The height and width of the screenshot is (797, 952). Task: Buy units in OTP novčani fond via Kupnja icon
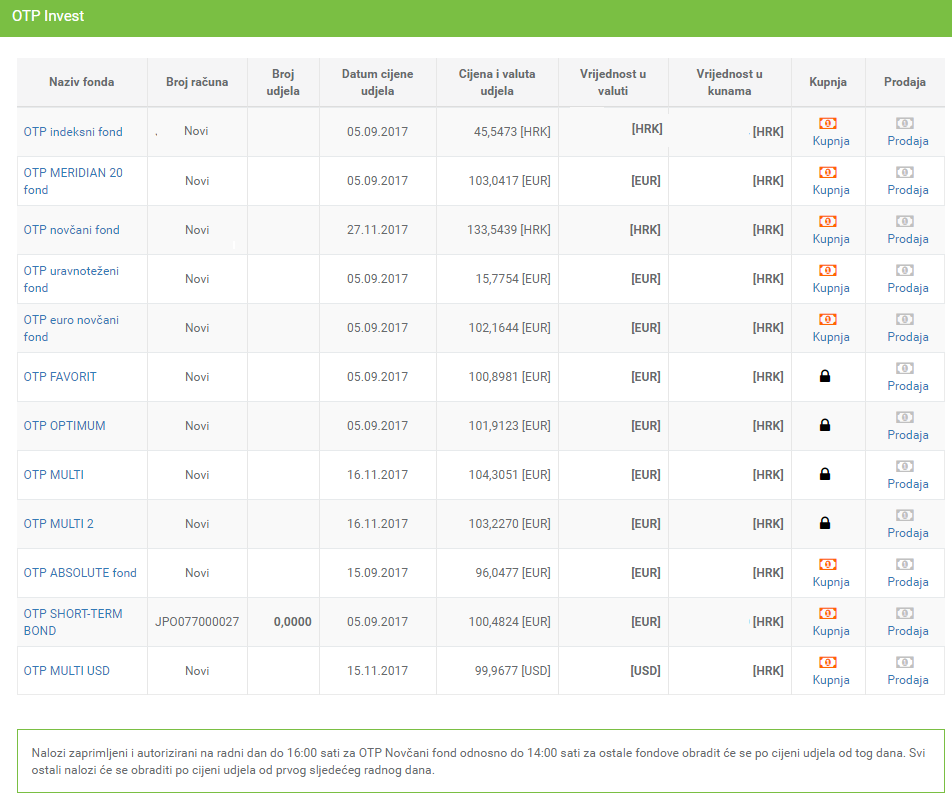pos(828,222)
